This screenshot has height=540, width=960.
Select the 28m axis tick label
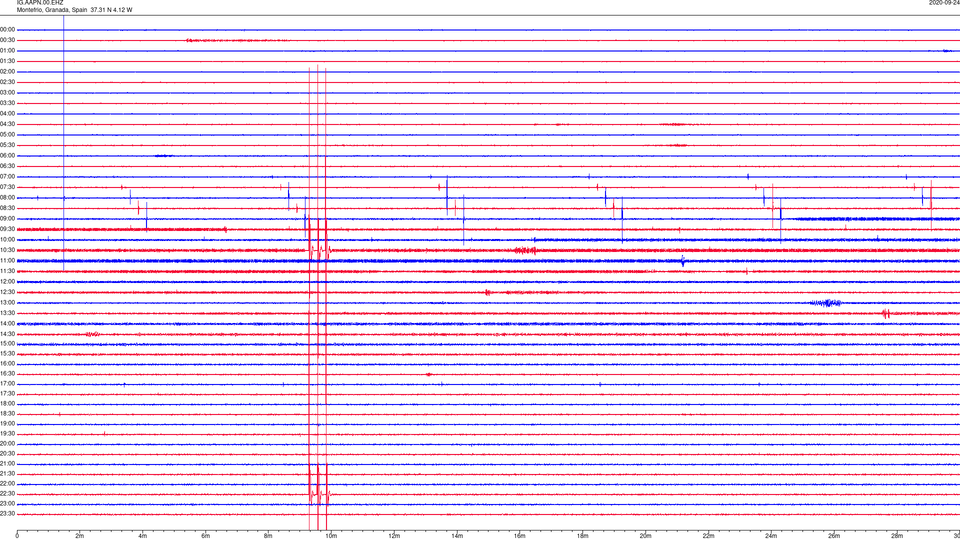click(x=897, y=536)
